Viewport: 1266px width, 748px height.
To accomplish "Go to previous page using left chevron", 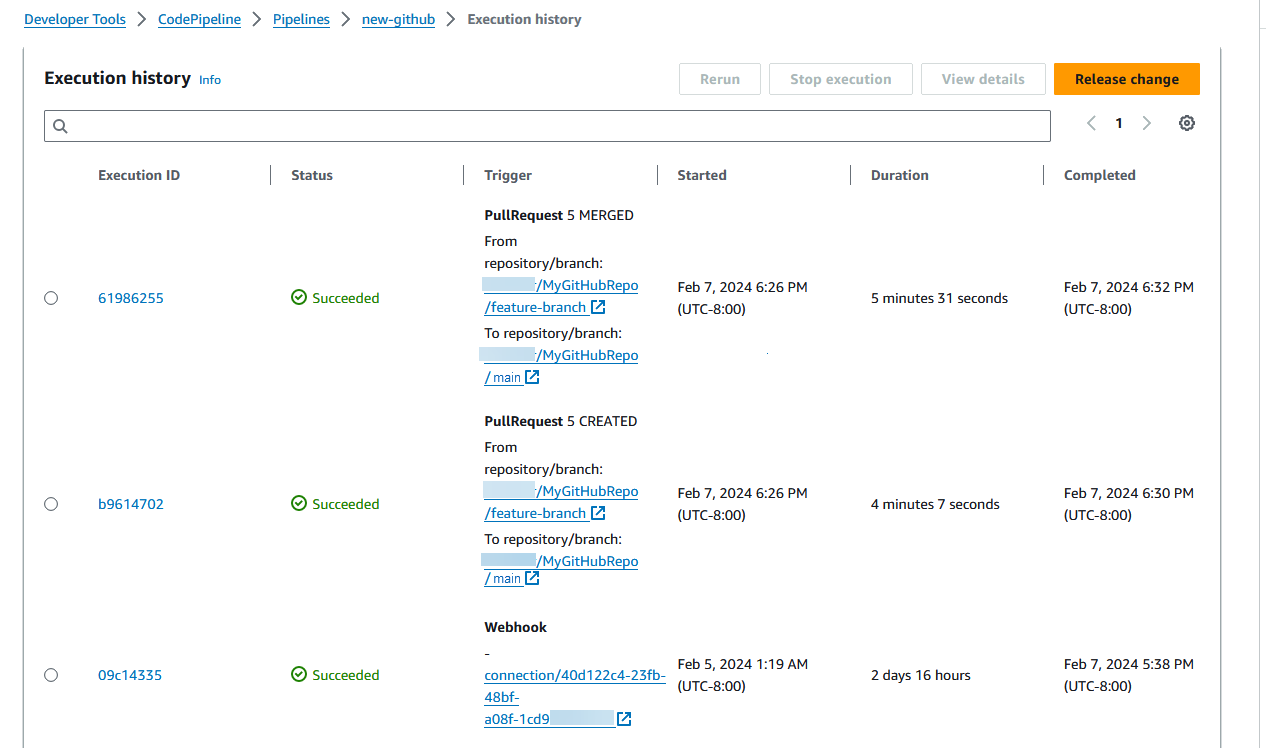I will pyautogui.click(x=1091, y=122).
